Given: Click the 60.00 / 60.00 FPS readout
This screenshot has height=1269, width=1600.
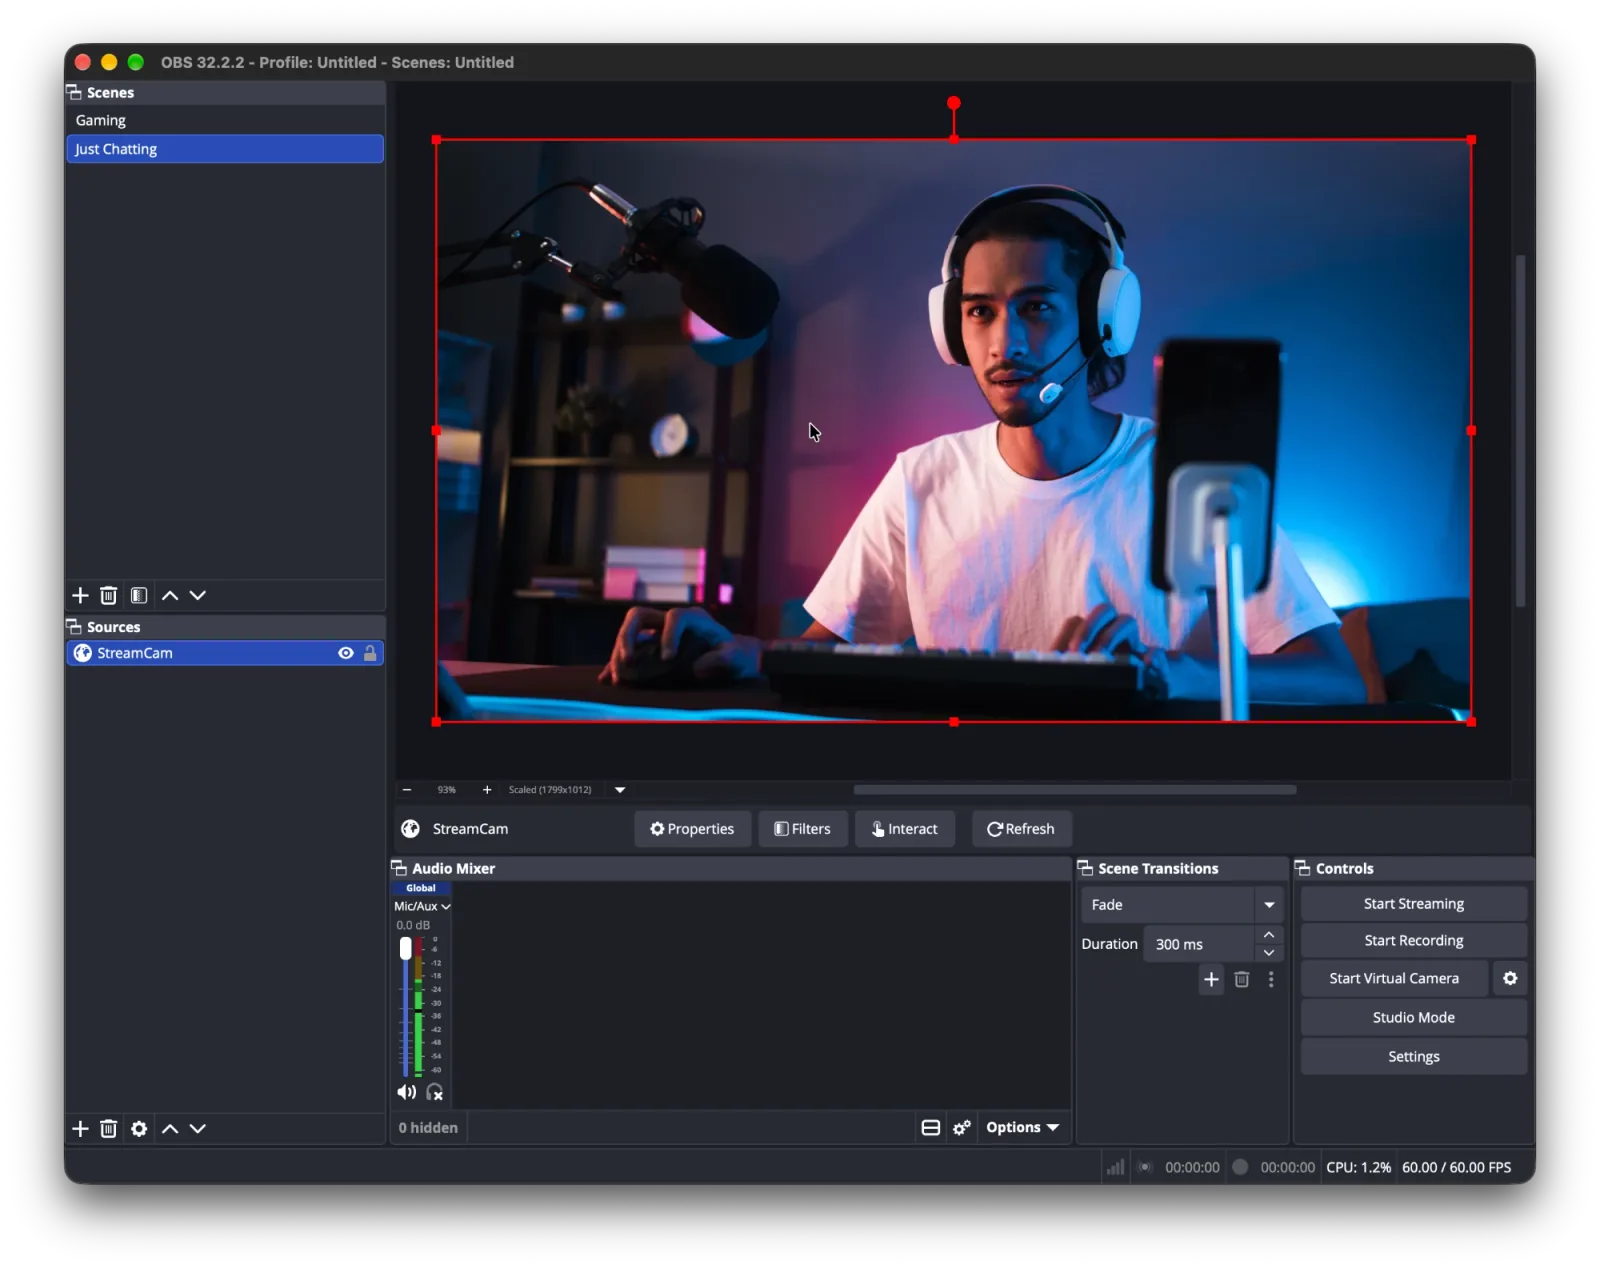Looking at the screenshot, I should [1456, 1167].
